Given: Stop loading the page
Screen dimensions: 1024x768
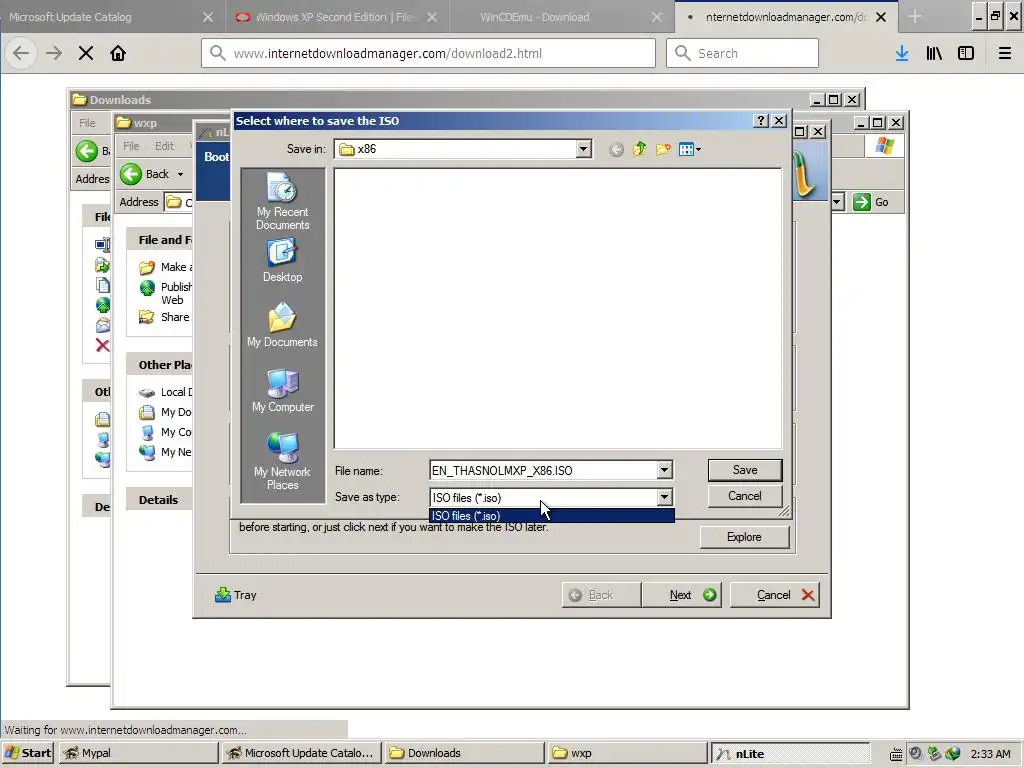Looking at the screenshot, I should 86,53.
